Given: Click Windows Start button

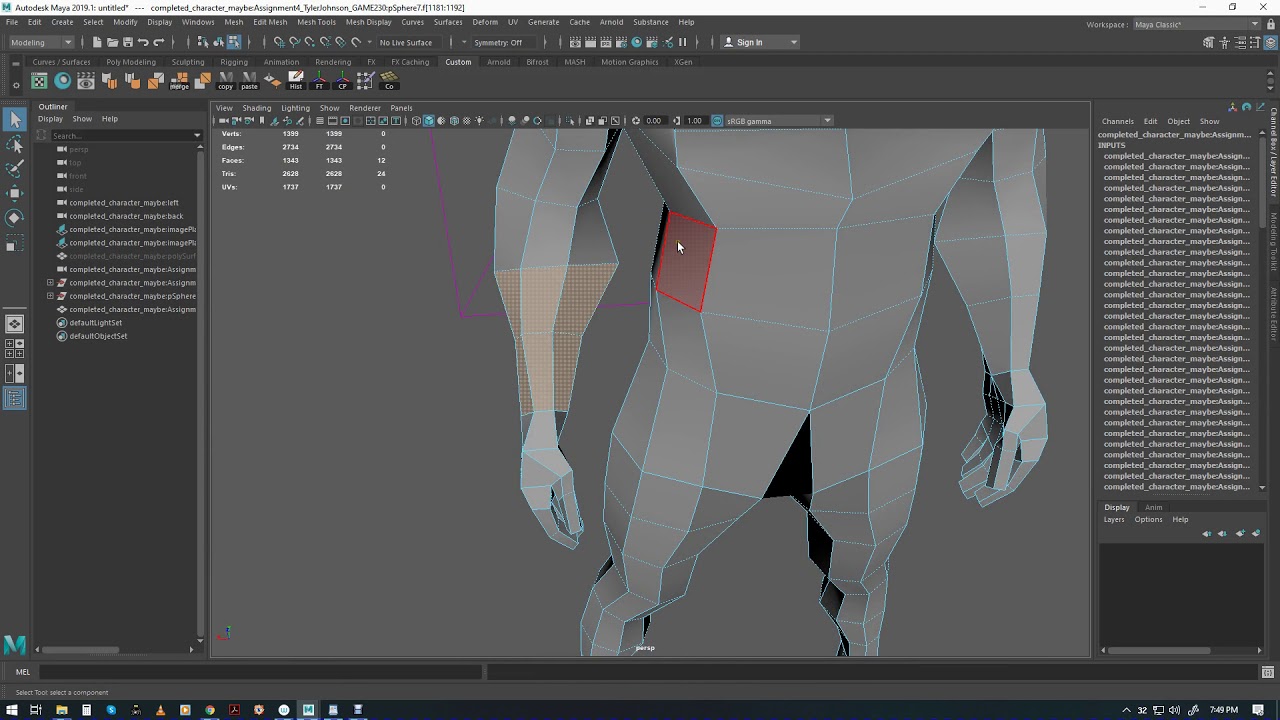Looking at the screenshot, I should click(10, 710).
